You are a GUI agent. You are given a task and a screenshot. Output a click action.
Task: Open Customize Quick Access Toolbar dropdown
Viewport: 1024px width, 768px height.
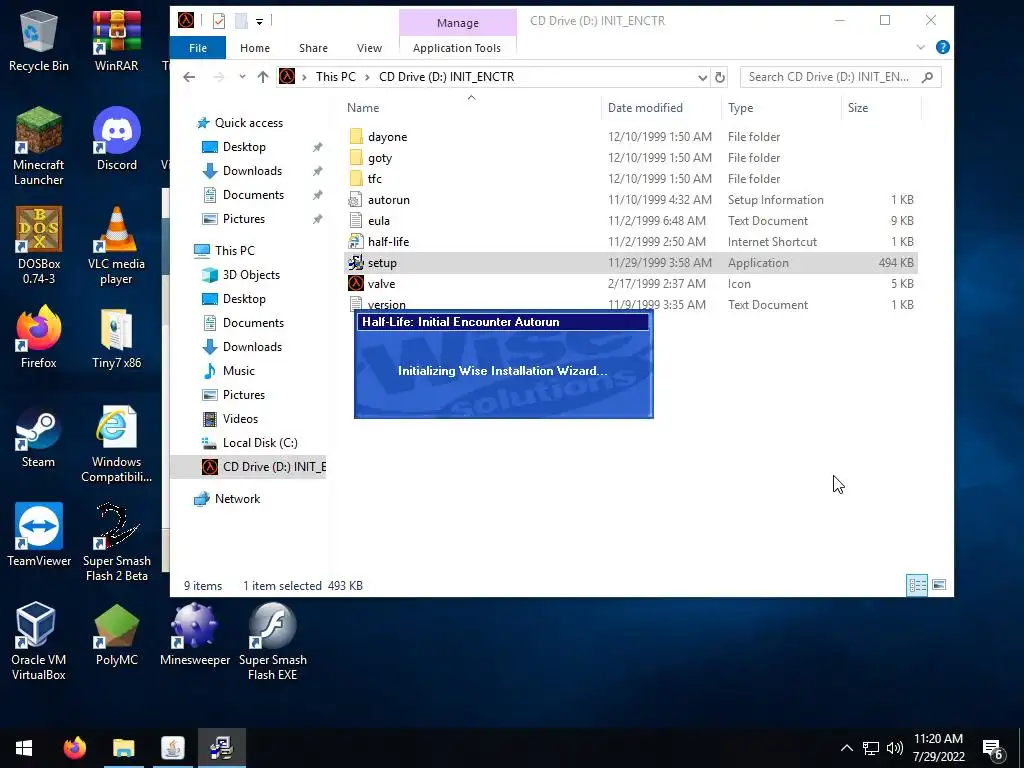tap(259, 22)
